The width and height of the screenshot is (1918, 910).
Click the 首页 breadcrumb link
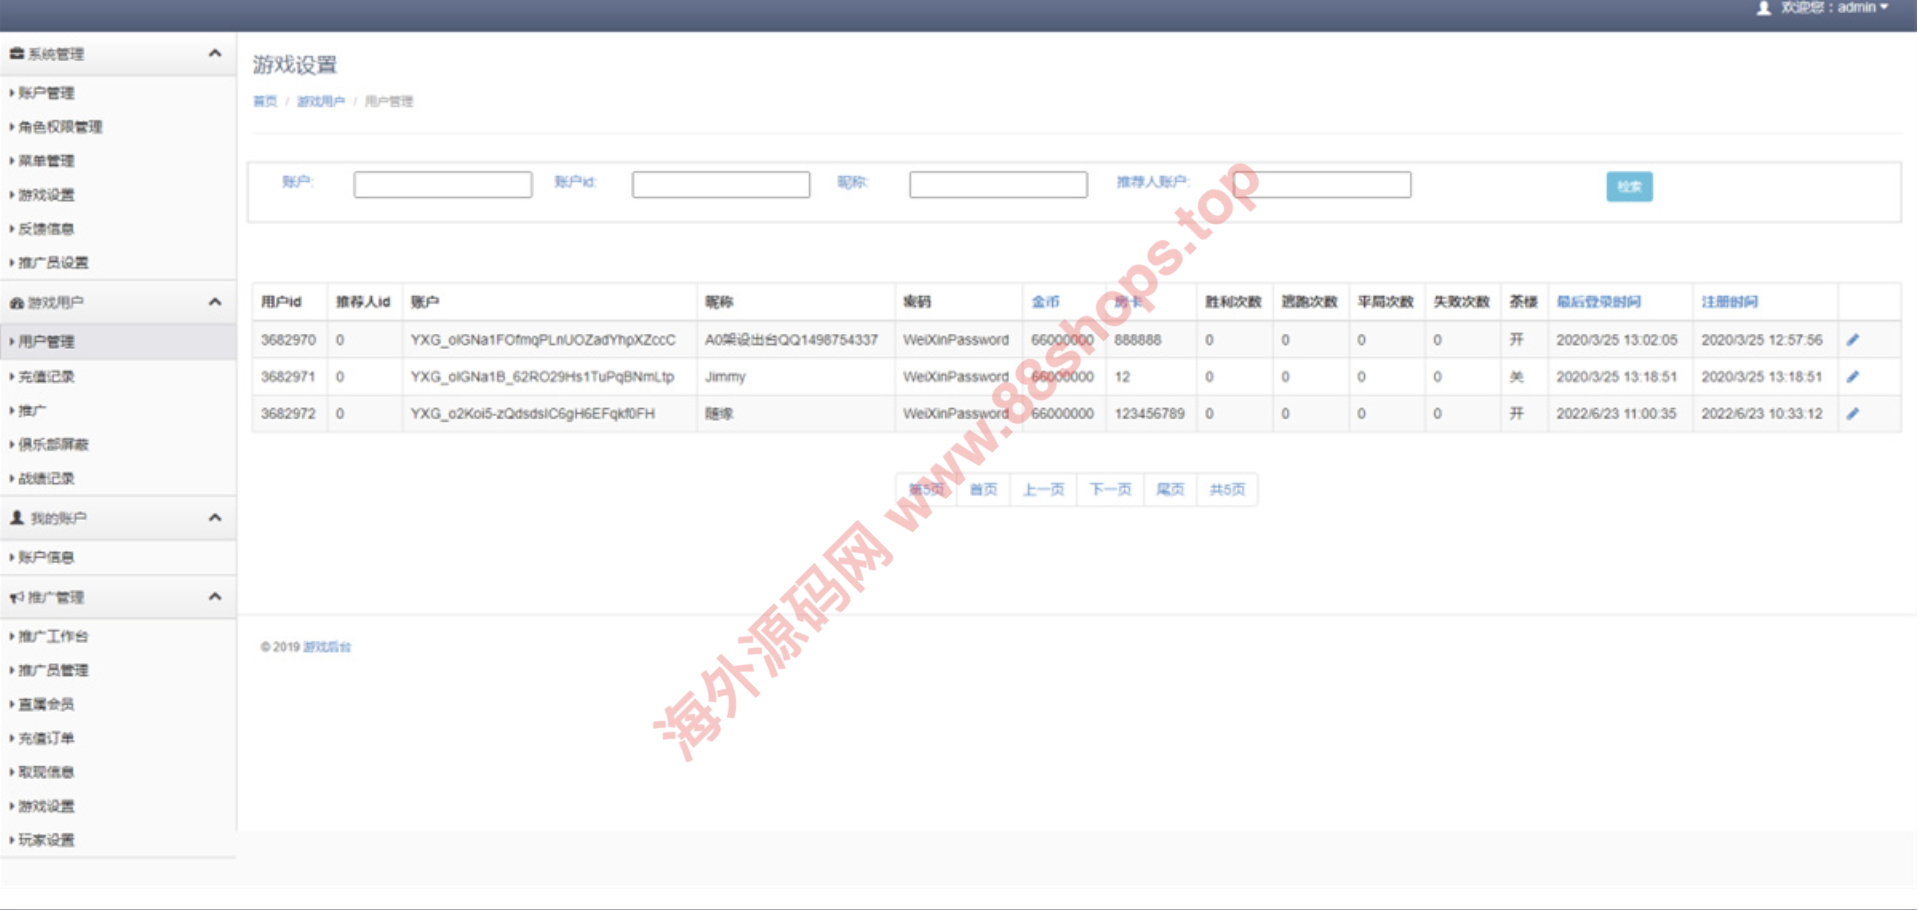tap(265, 102)
